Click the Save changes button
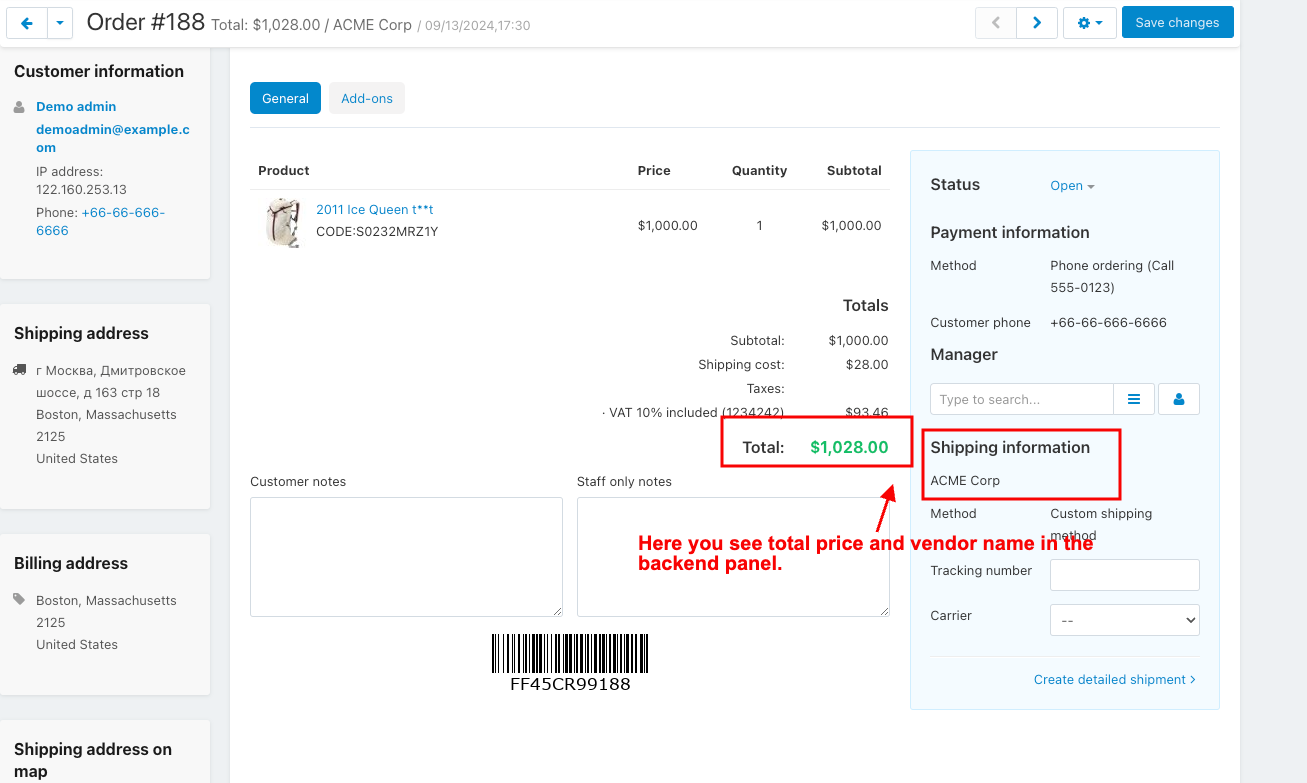The width and height of the screenshot is (1307, 783). tap(1177, 23)
